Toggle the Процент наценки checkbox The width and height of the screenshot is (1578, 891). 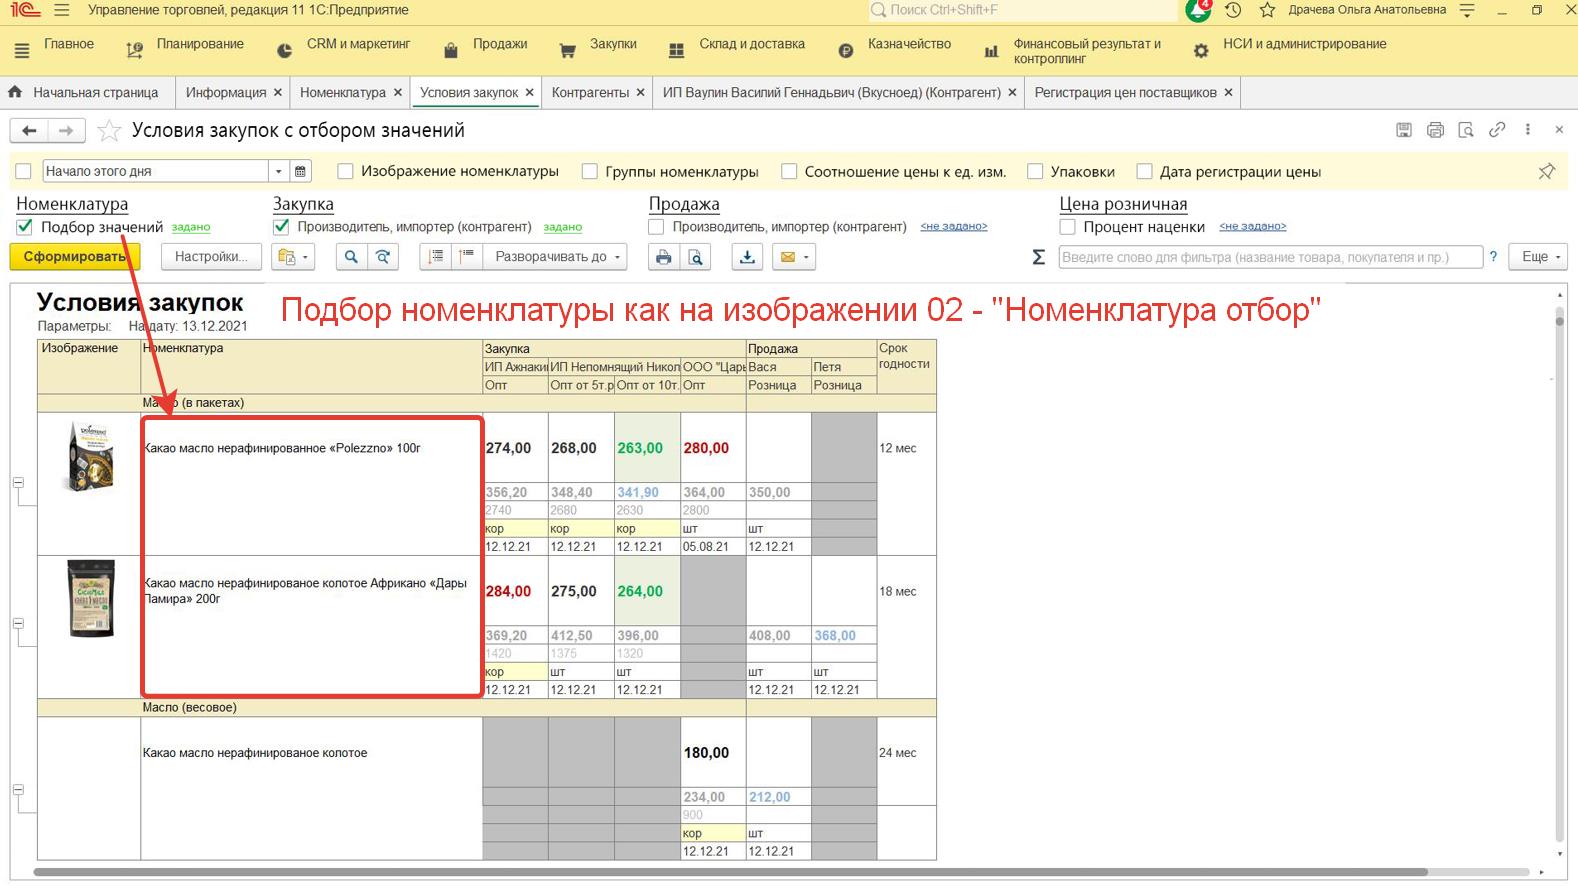pyautogui.click(x=1068, y=227)
